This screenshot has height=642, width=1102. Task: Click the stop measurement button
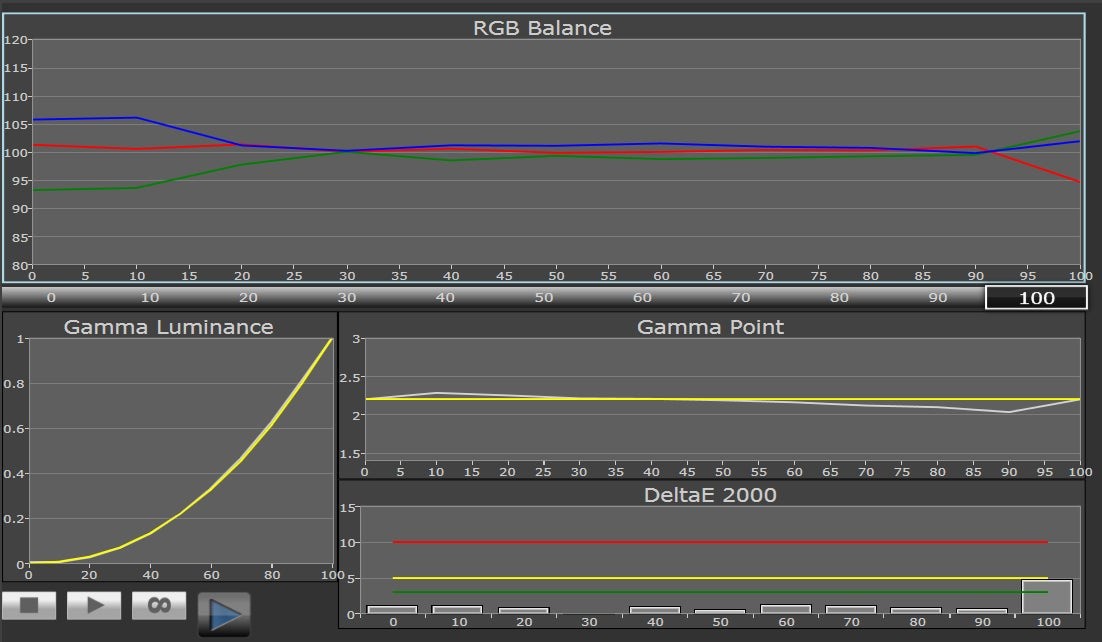[29, 605]
